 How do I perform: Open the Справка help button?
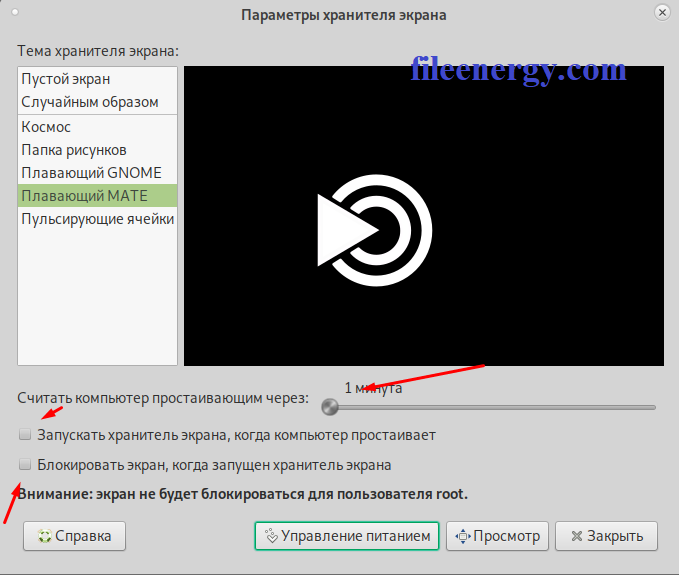[74, 536]
